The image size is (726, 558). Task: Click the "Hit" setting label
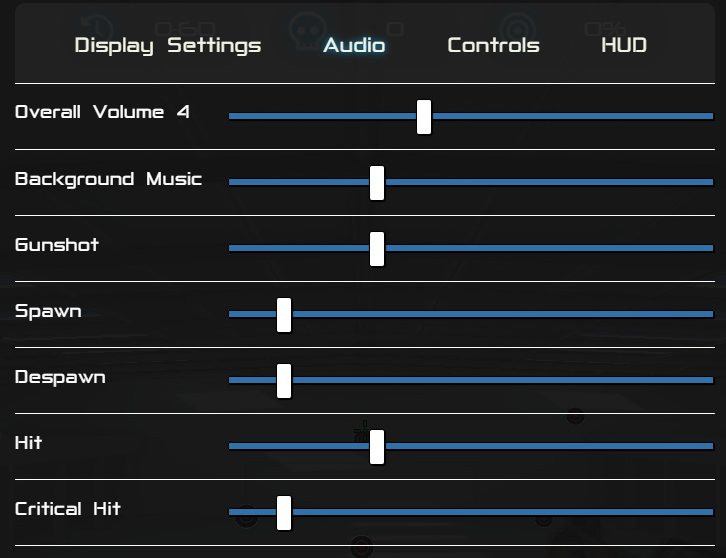click(x=29, y=442)
